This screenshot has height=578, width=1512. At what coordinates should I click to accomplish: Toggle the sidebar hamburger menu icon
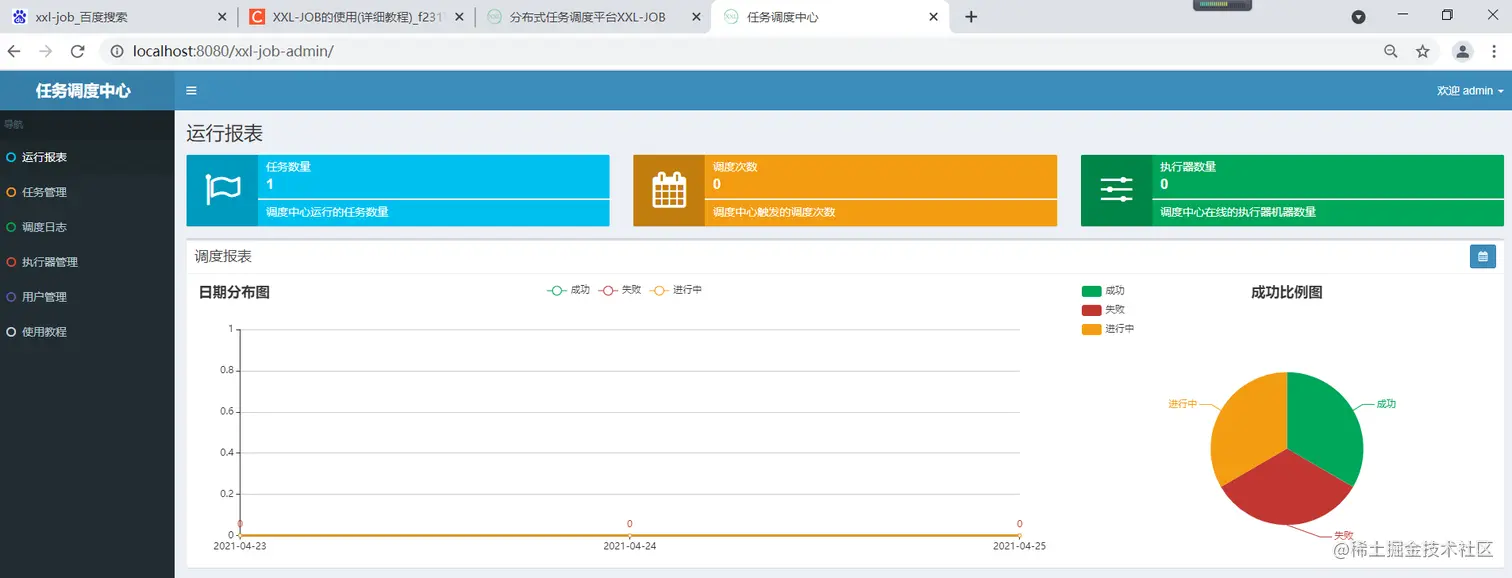(191, 91)
